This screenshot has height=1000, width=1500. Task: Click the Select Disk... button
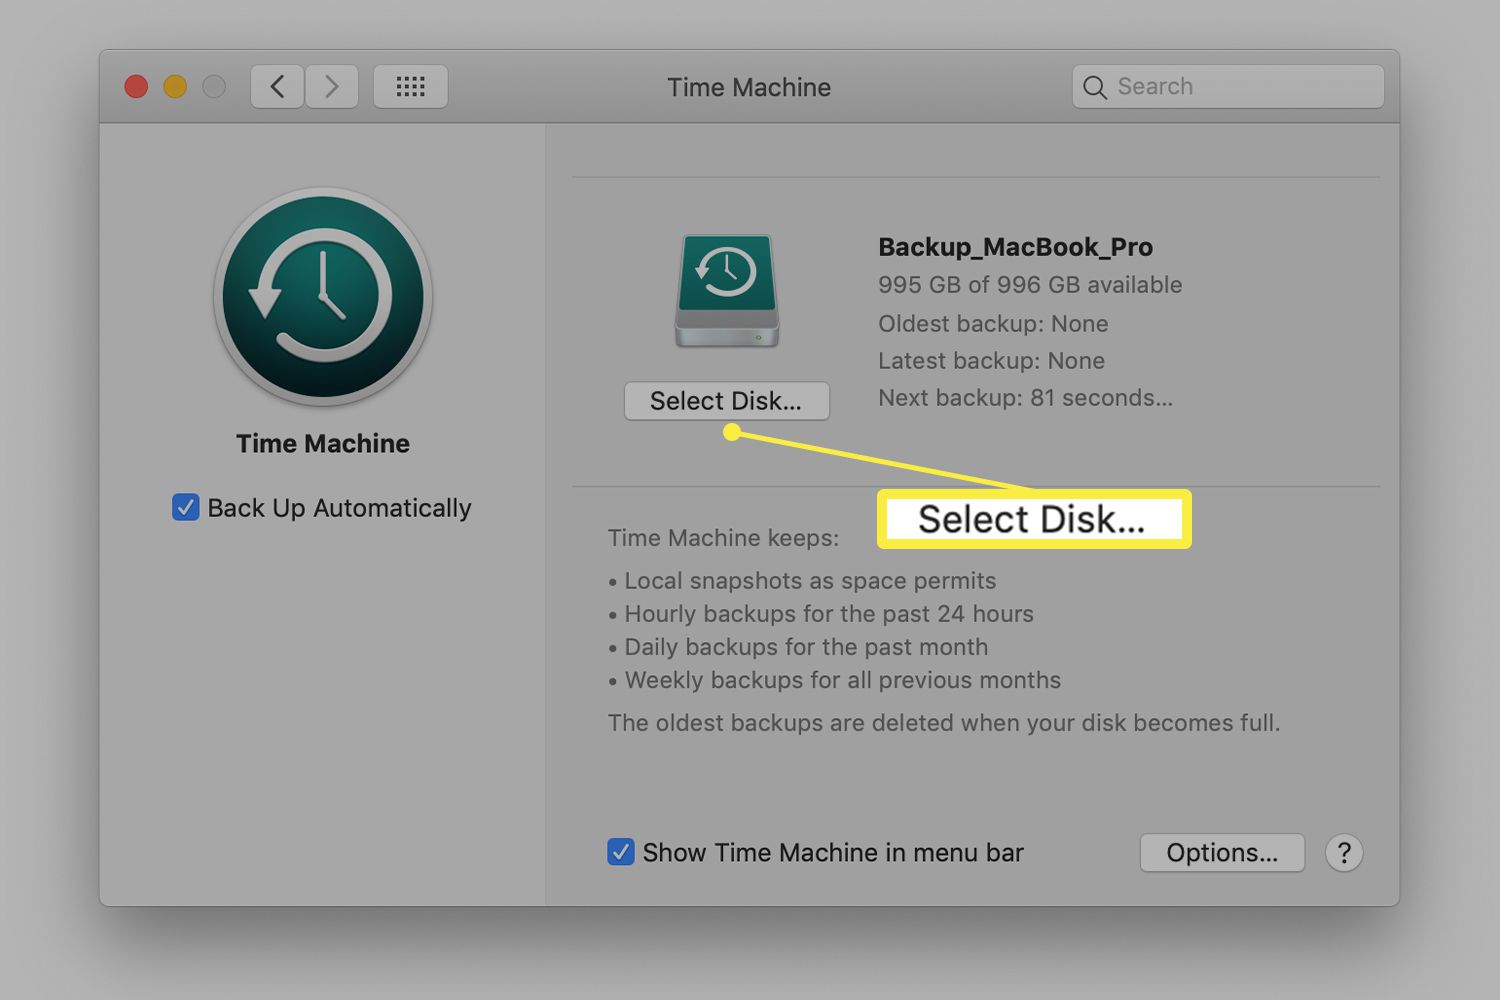pos(727,401)
